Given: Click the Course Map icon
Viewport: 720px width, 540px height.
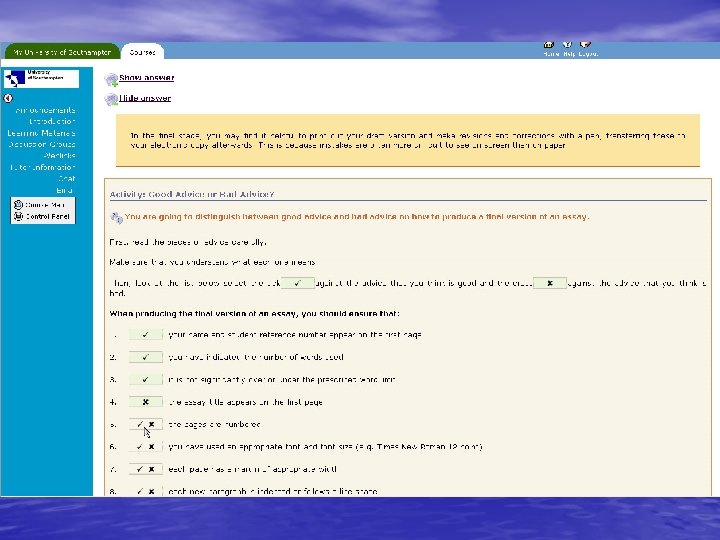Looking at the screenshot, I should coord(18,205).
